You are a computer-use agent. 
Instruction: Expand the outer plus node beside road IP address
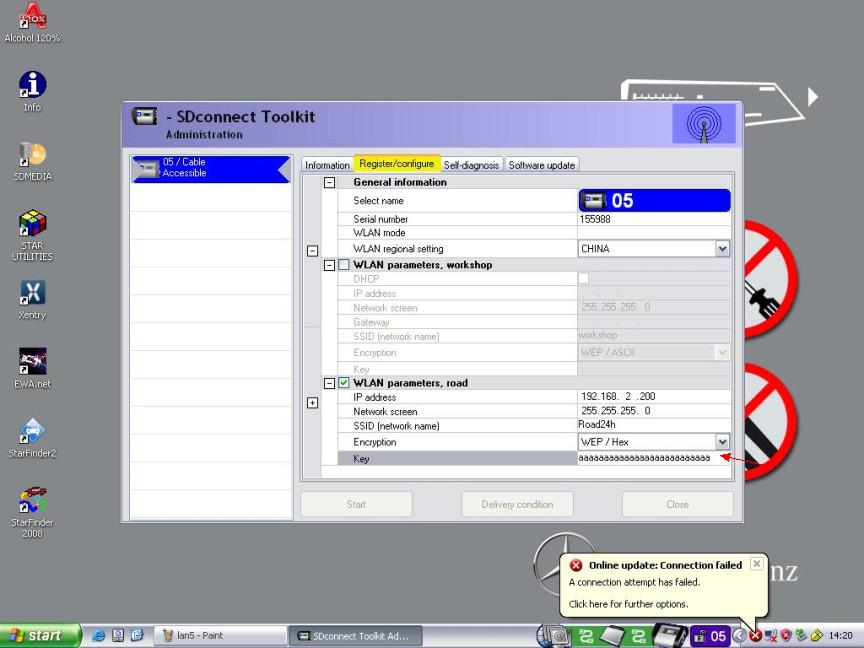pos(312,403)
